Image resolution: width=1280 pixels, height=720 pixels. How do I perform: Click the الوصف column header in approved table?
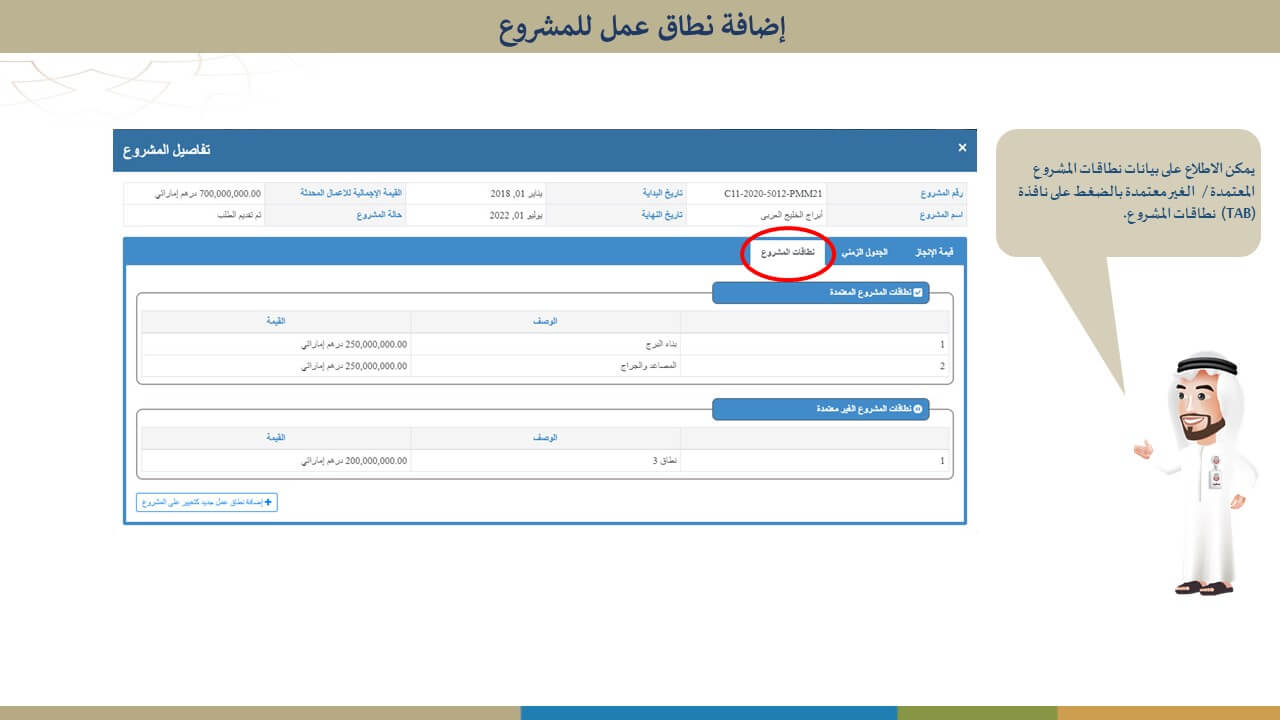click(546, 321)
